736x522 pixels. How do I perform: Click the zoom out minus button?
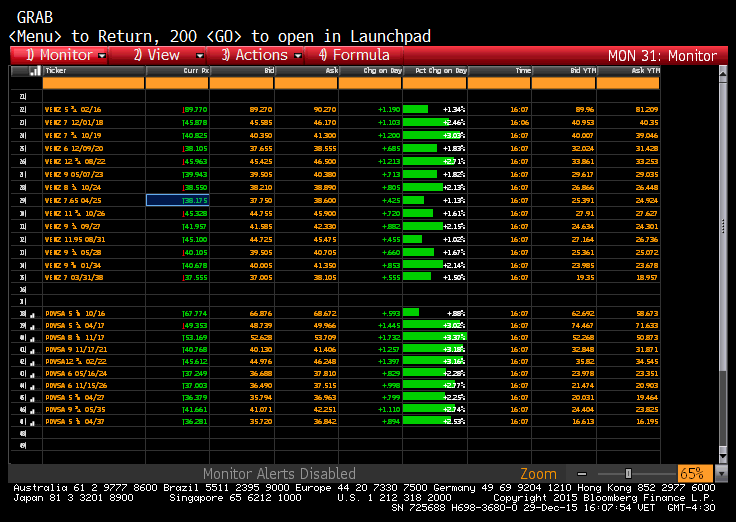tap(582, 474)
